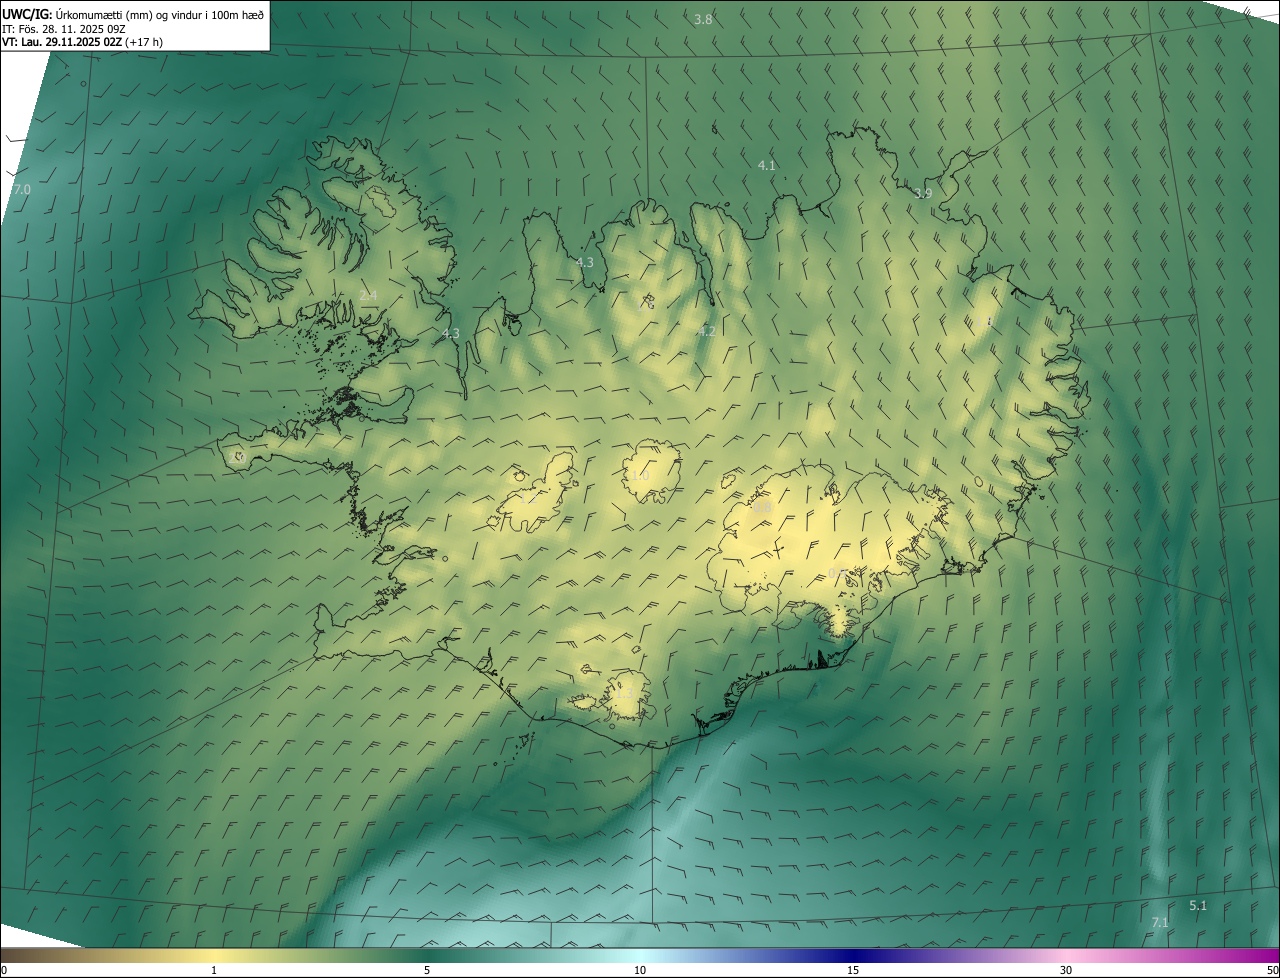The image size is (1280, 978).
Task: Click the '3.8' value label on the map
Action: pos(703,20)
